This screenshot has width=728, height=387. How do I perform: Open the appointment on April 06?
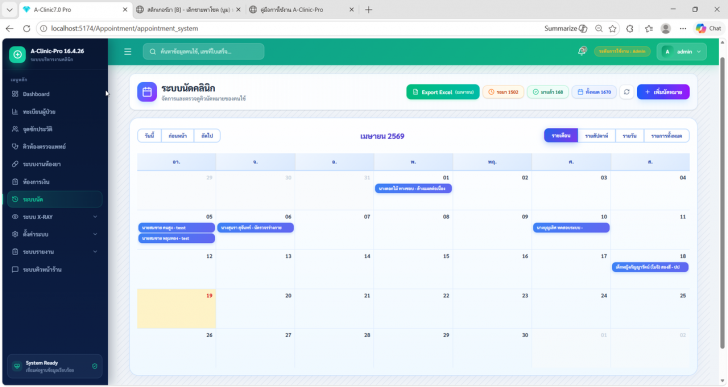click(255, 228)
